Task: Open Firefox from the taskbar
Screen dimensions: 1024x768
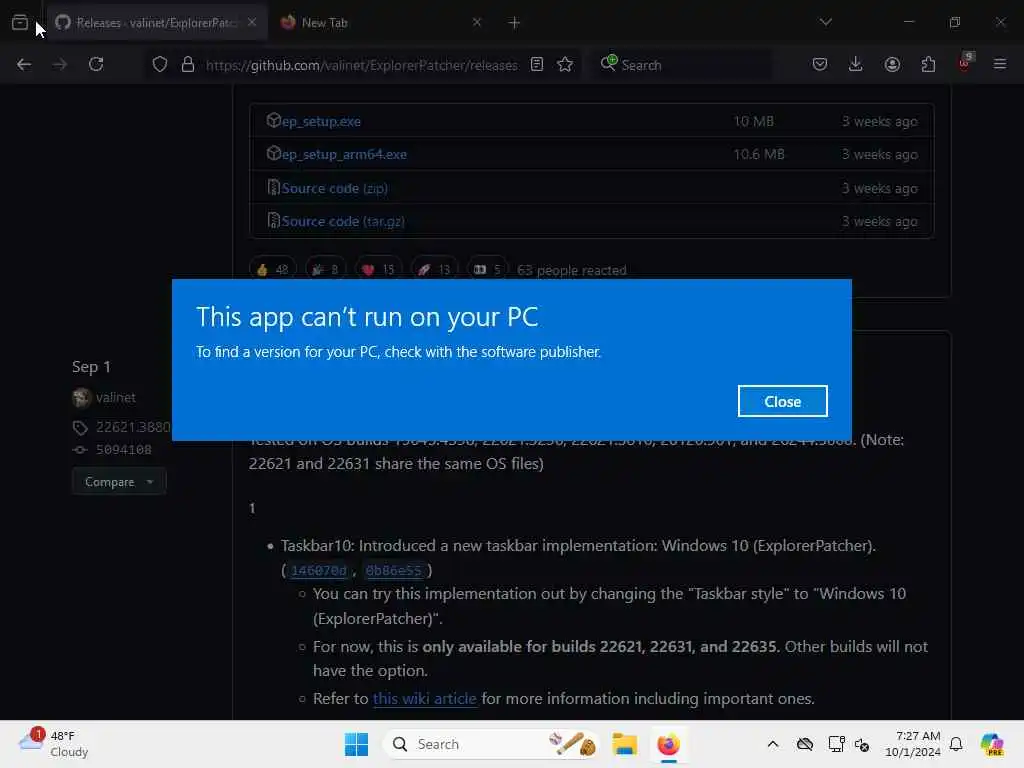Action: tap(668, 744)
